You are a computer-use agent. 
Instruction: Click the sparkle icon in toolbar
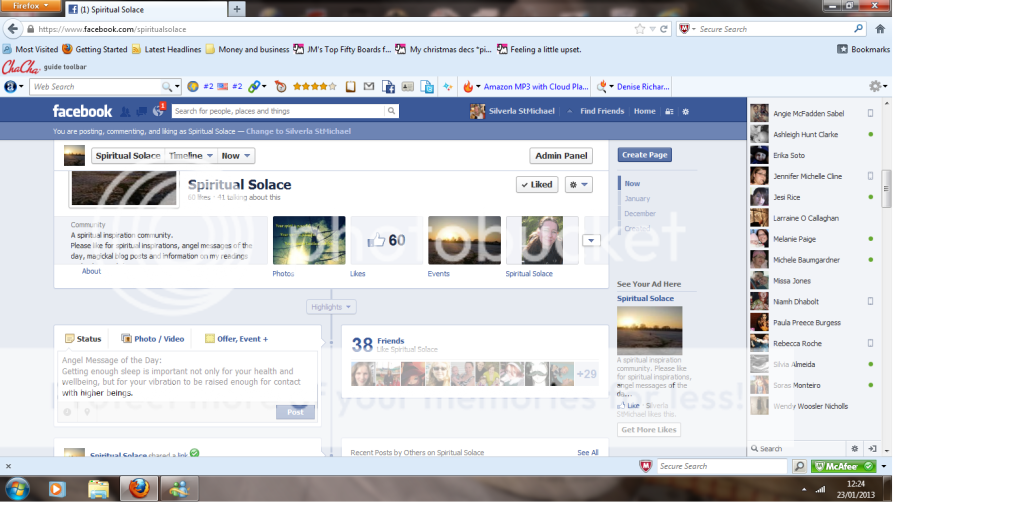click(448, 86)
